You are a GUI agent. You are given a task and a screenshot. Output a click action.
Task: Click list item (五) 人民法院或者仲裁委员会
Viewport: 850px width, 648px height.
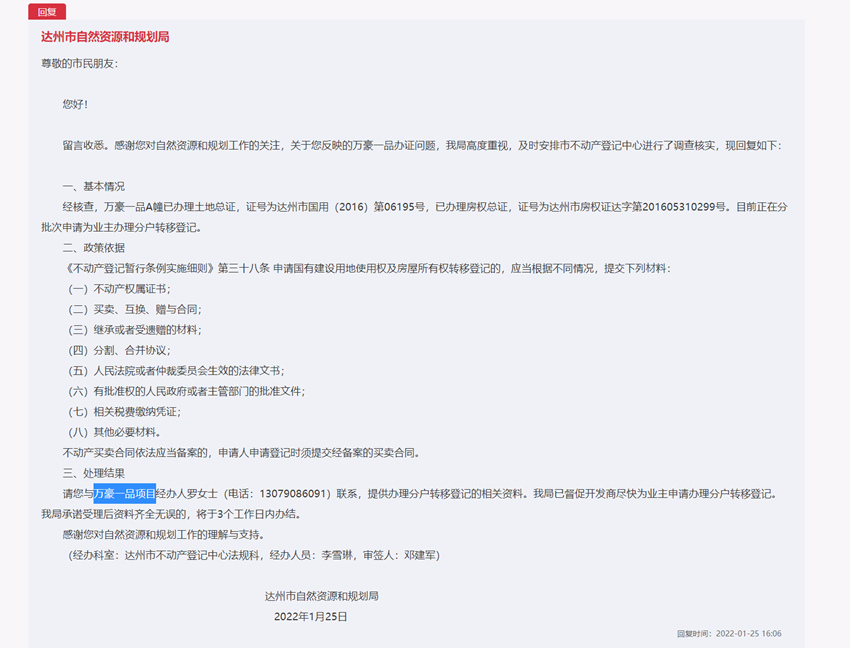pyautogui.click(x=176, y=371)
